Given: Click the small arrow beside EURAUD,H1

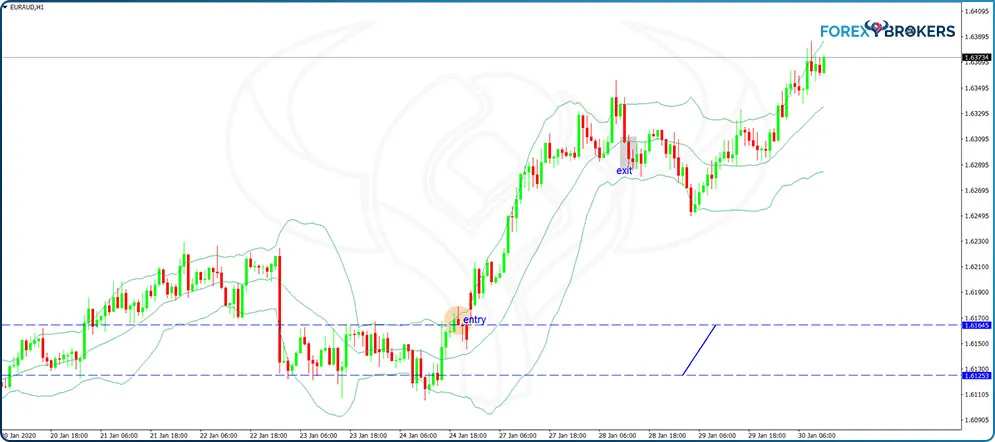Looking at the screenshot, I should [x=5, y=7].
